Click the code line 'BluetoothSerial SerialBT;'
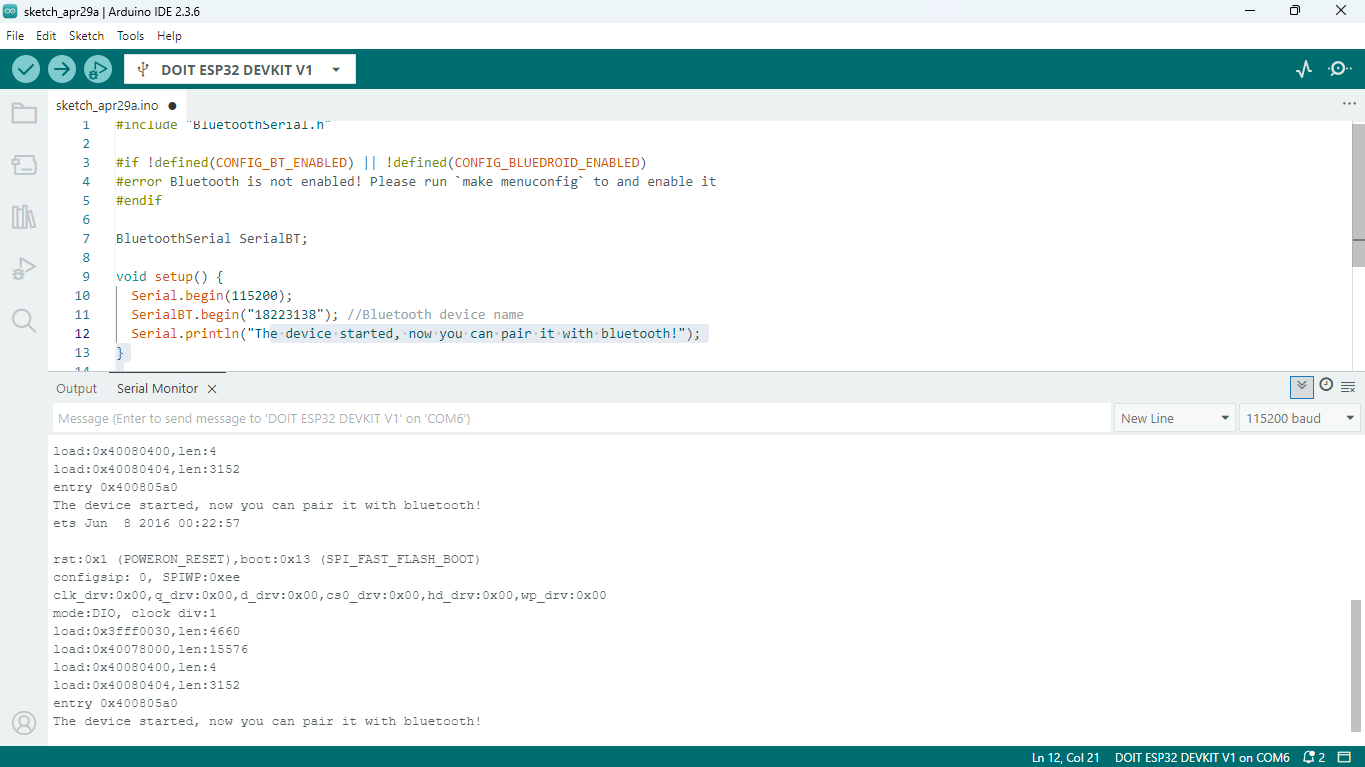 coord(212,238)
